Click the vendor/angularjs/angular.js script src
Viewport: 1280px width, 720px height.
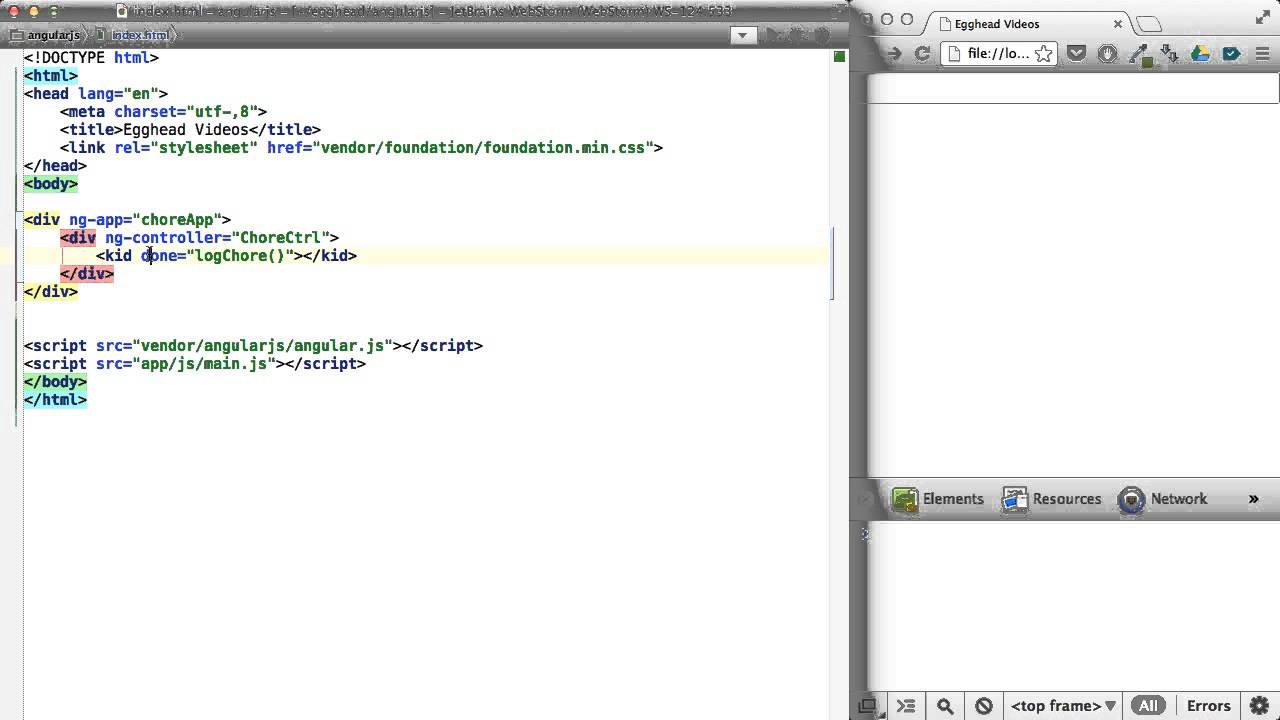tap(262, 346)
